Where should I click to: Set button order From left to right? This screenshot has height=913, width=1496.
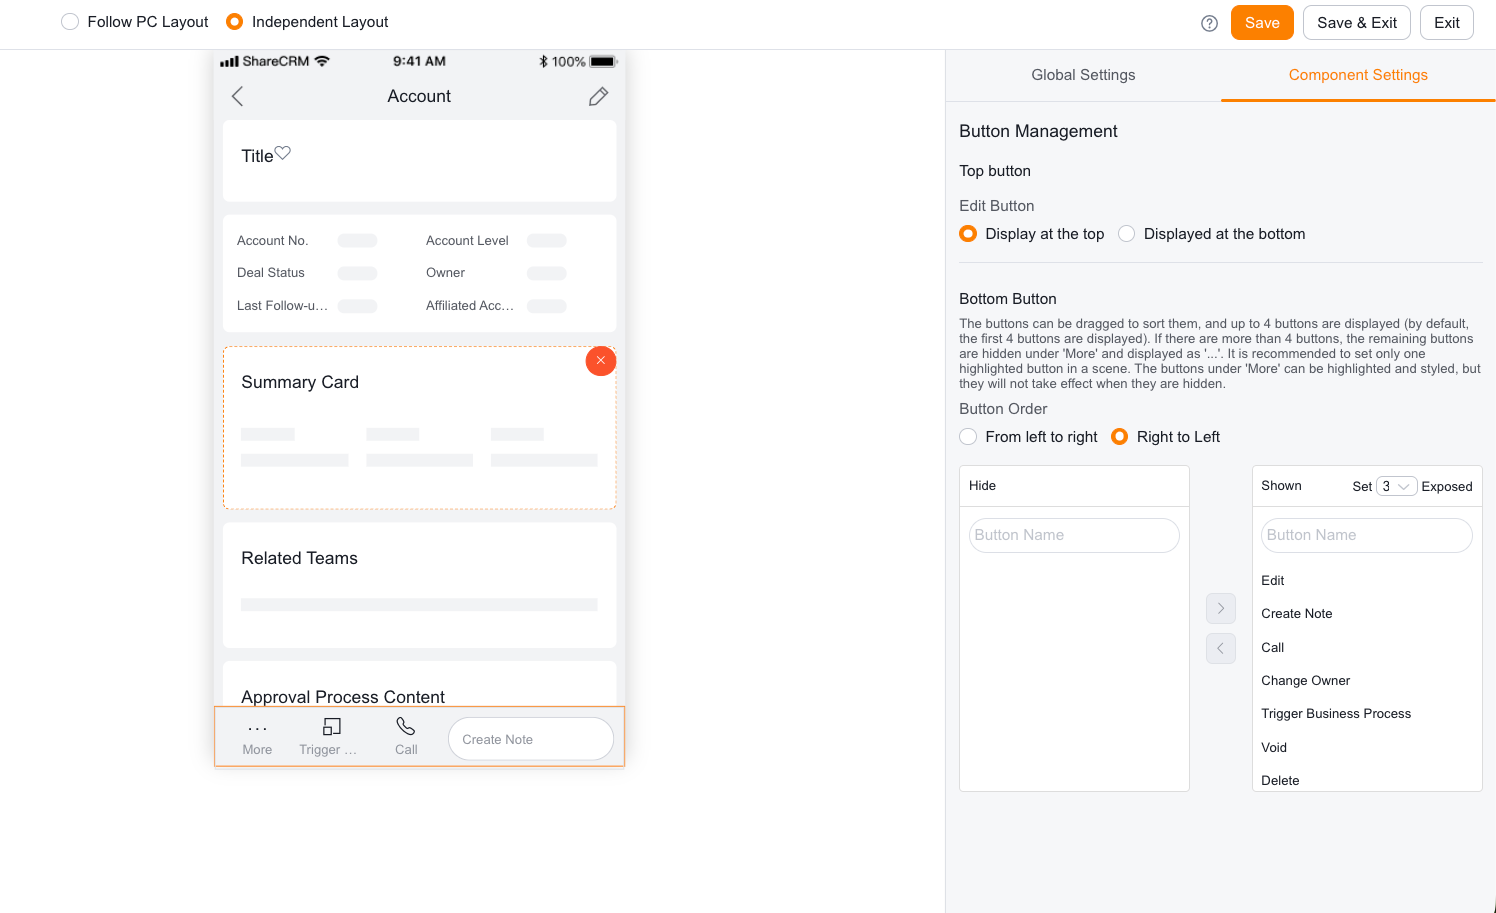(1028, 437)
